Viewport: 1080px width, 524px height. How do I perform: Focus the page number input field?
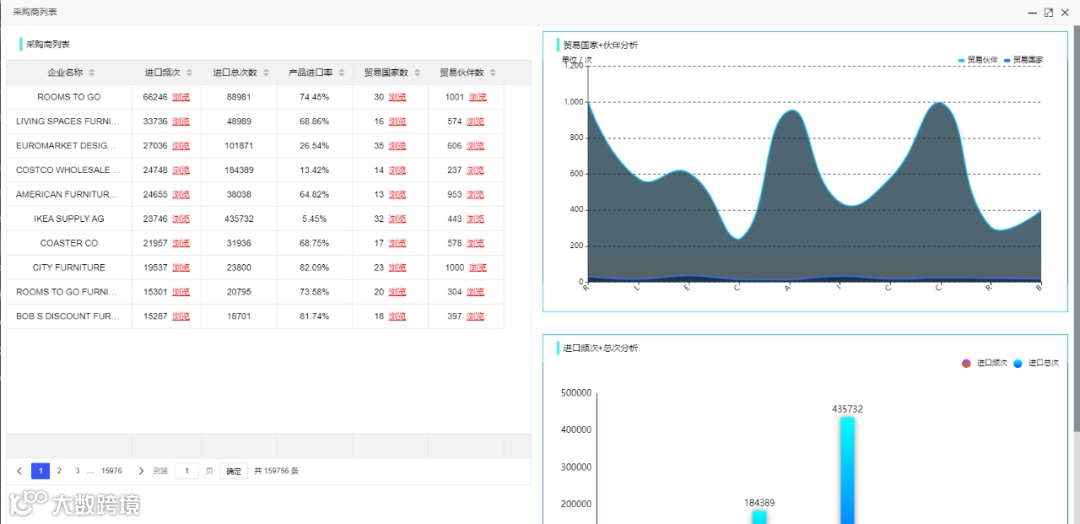coord(187,471)
